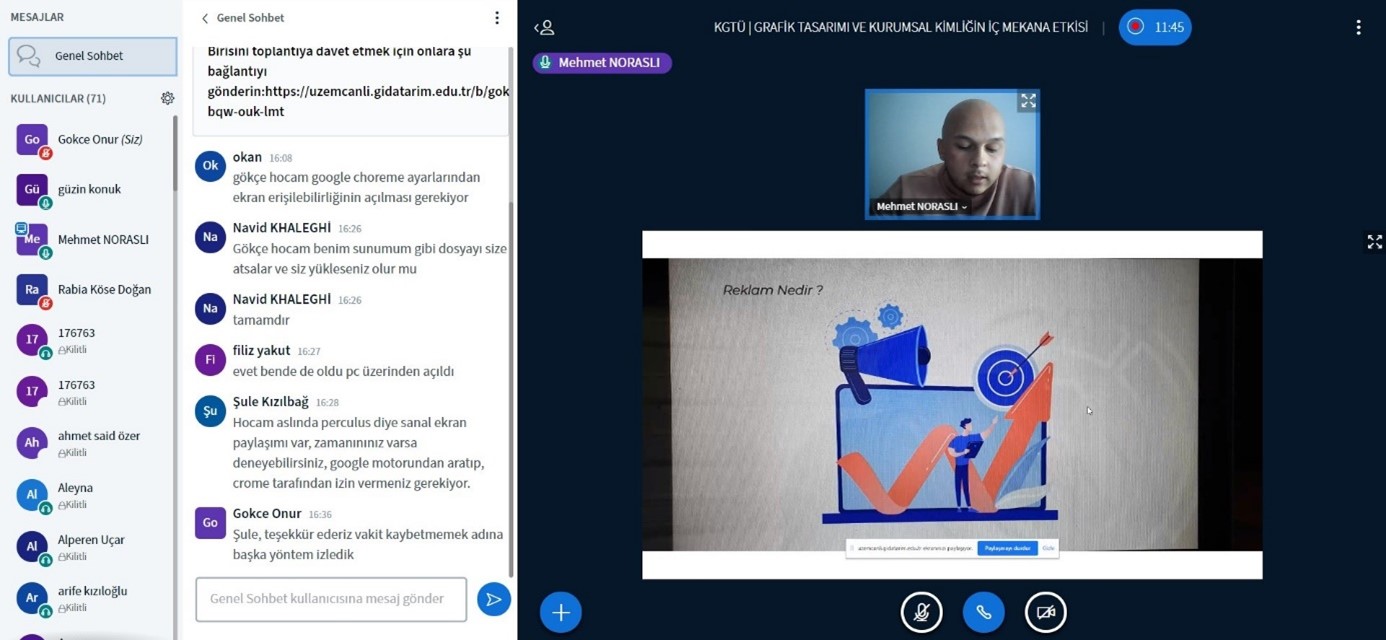This screenshot has width=1386, height=640.
Task: Click Gokce Onur avatar in user list
Action: [x=32, y=140]
